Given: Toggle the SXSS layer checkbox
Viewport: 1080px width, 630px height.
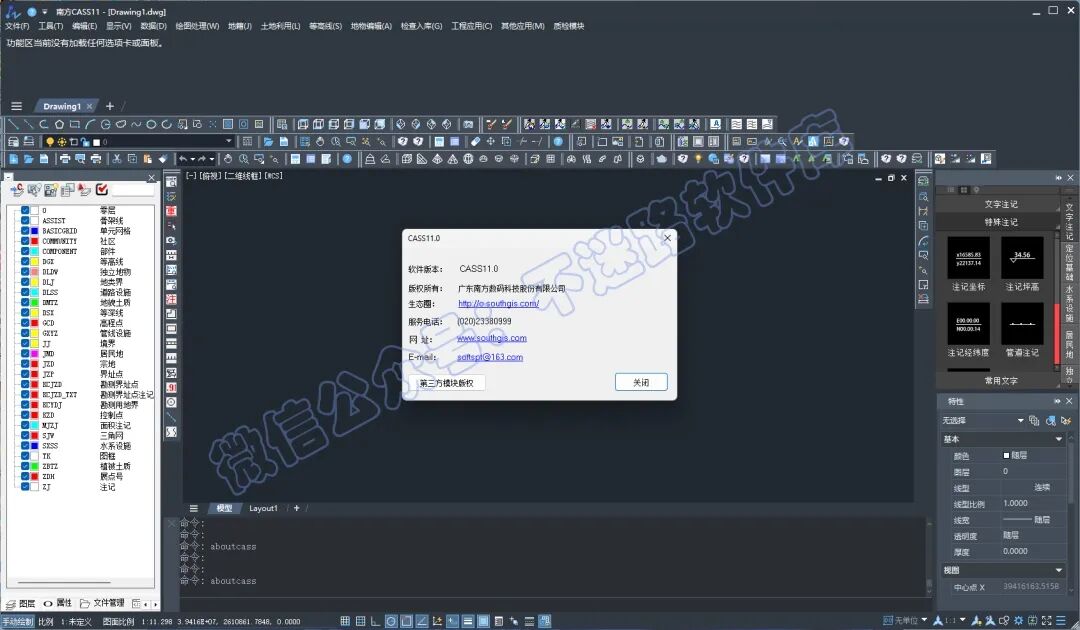Looking at the screenshot, I should [25, 445].
